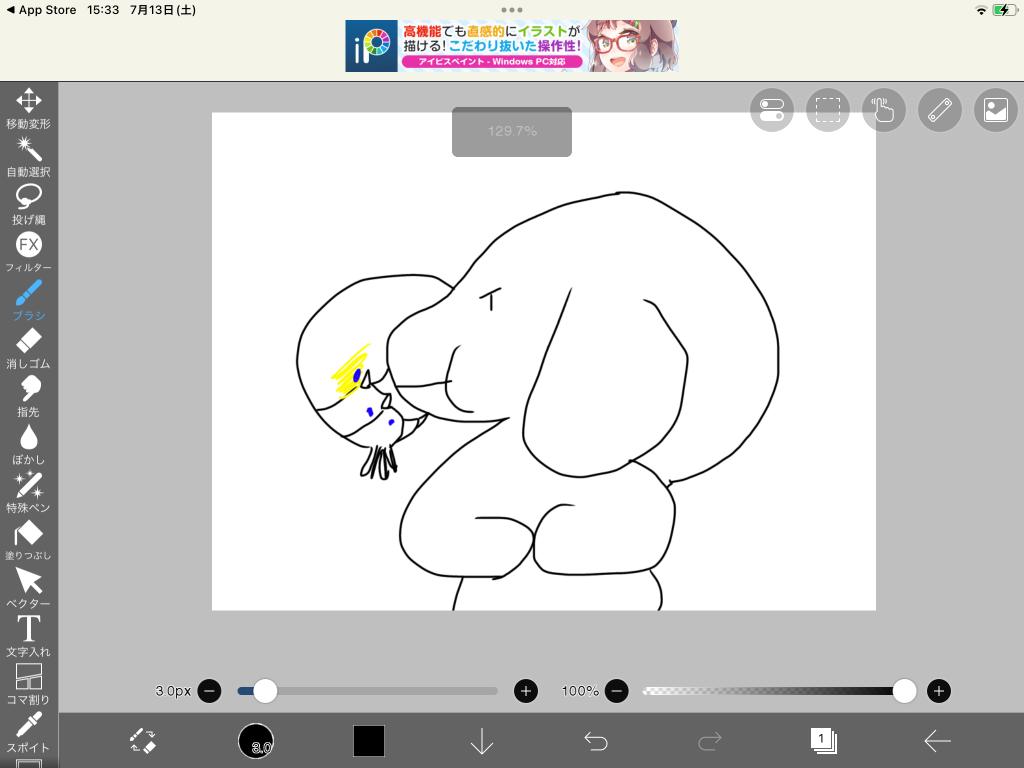Undo the last stroke
The image size is (1024, 768).
pyautogui.click(x=596, y=741)
